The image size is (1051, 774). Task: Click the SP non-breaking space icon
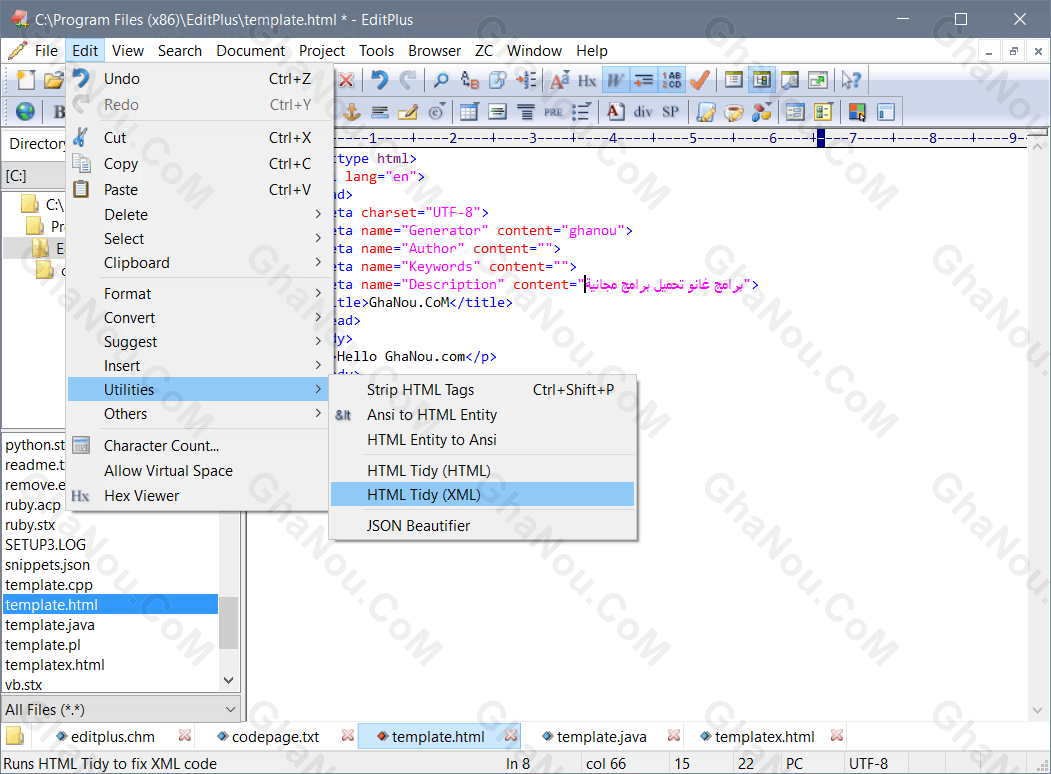(670, 112)
